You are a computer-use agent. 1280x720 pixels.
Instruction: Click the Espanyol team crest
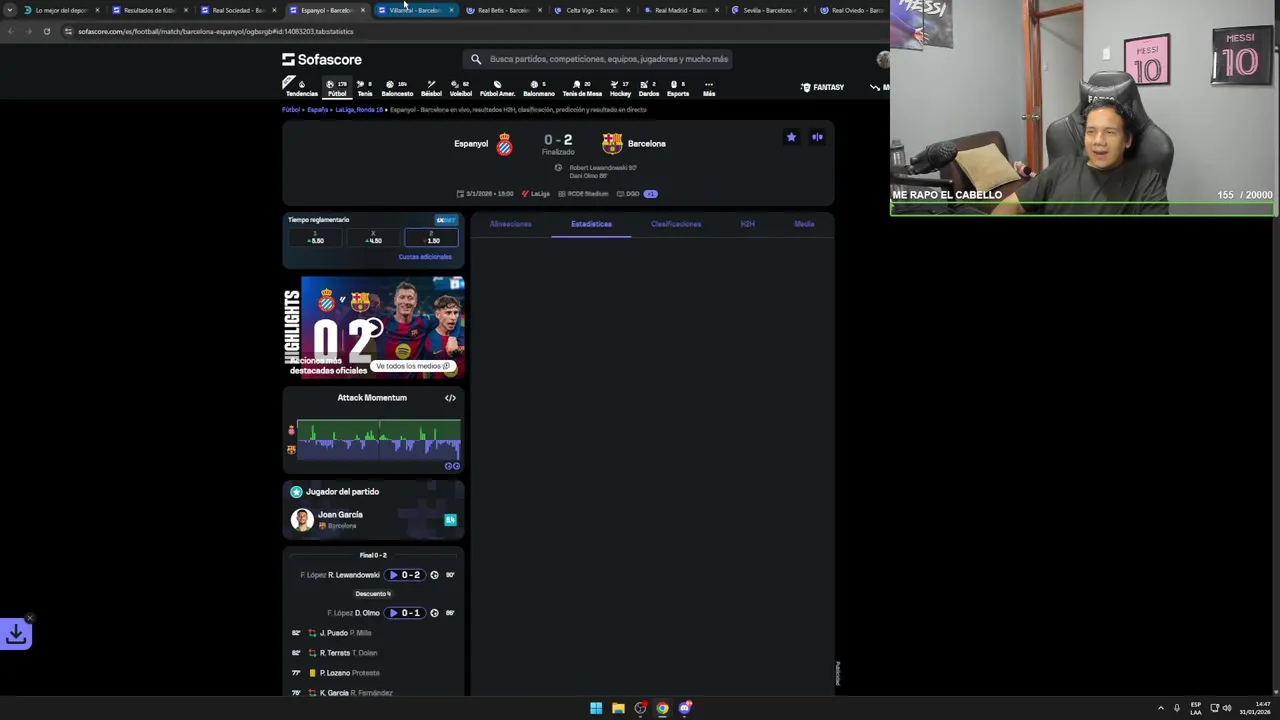(x=504, y=144)
